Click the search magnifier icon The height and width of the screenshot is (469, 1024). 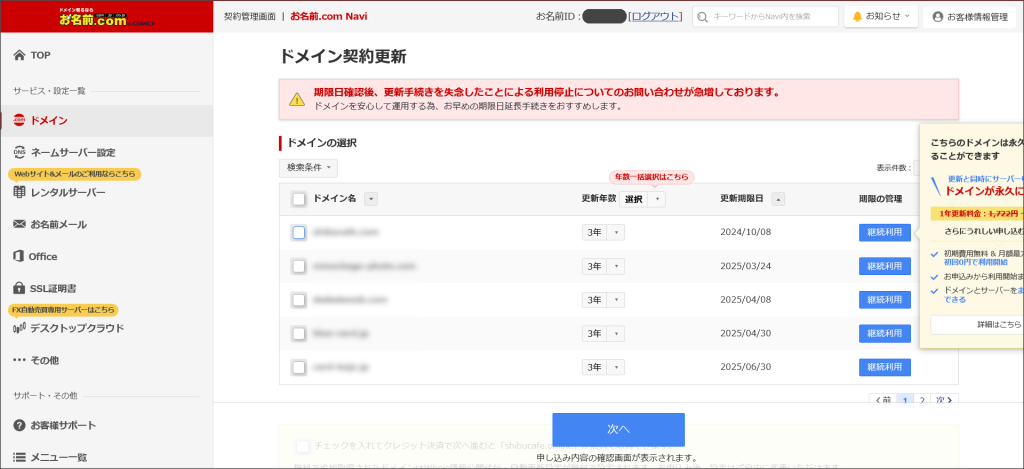(703, 17)
